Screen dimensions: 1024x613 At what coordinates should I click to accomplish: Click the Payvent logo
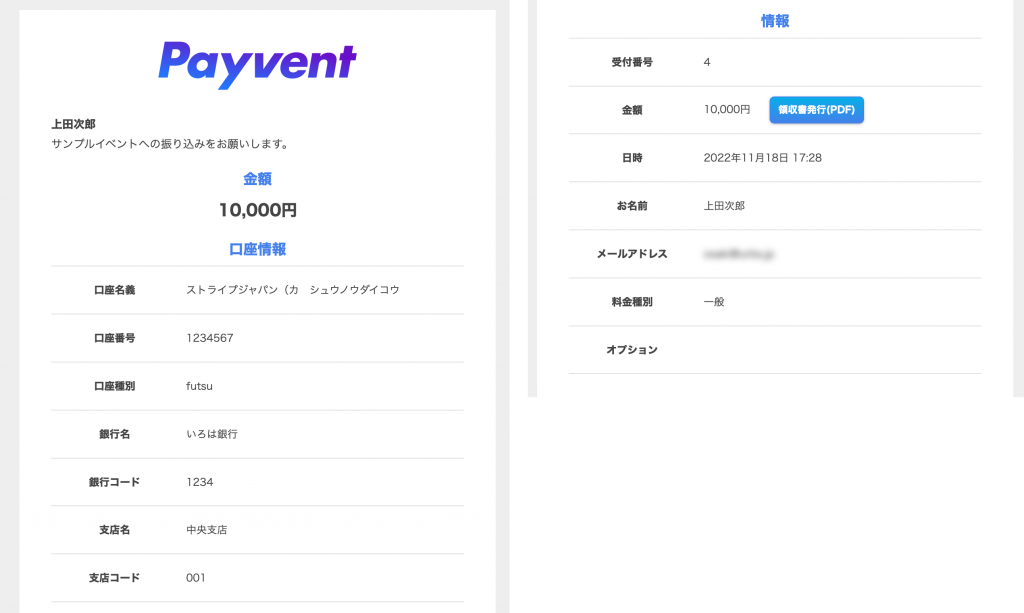pyautogui.click(x=257, y=65)
